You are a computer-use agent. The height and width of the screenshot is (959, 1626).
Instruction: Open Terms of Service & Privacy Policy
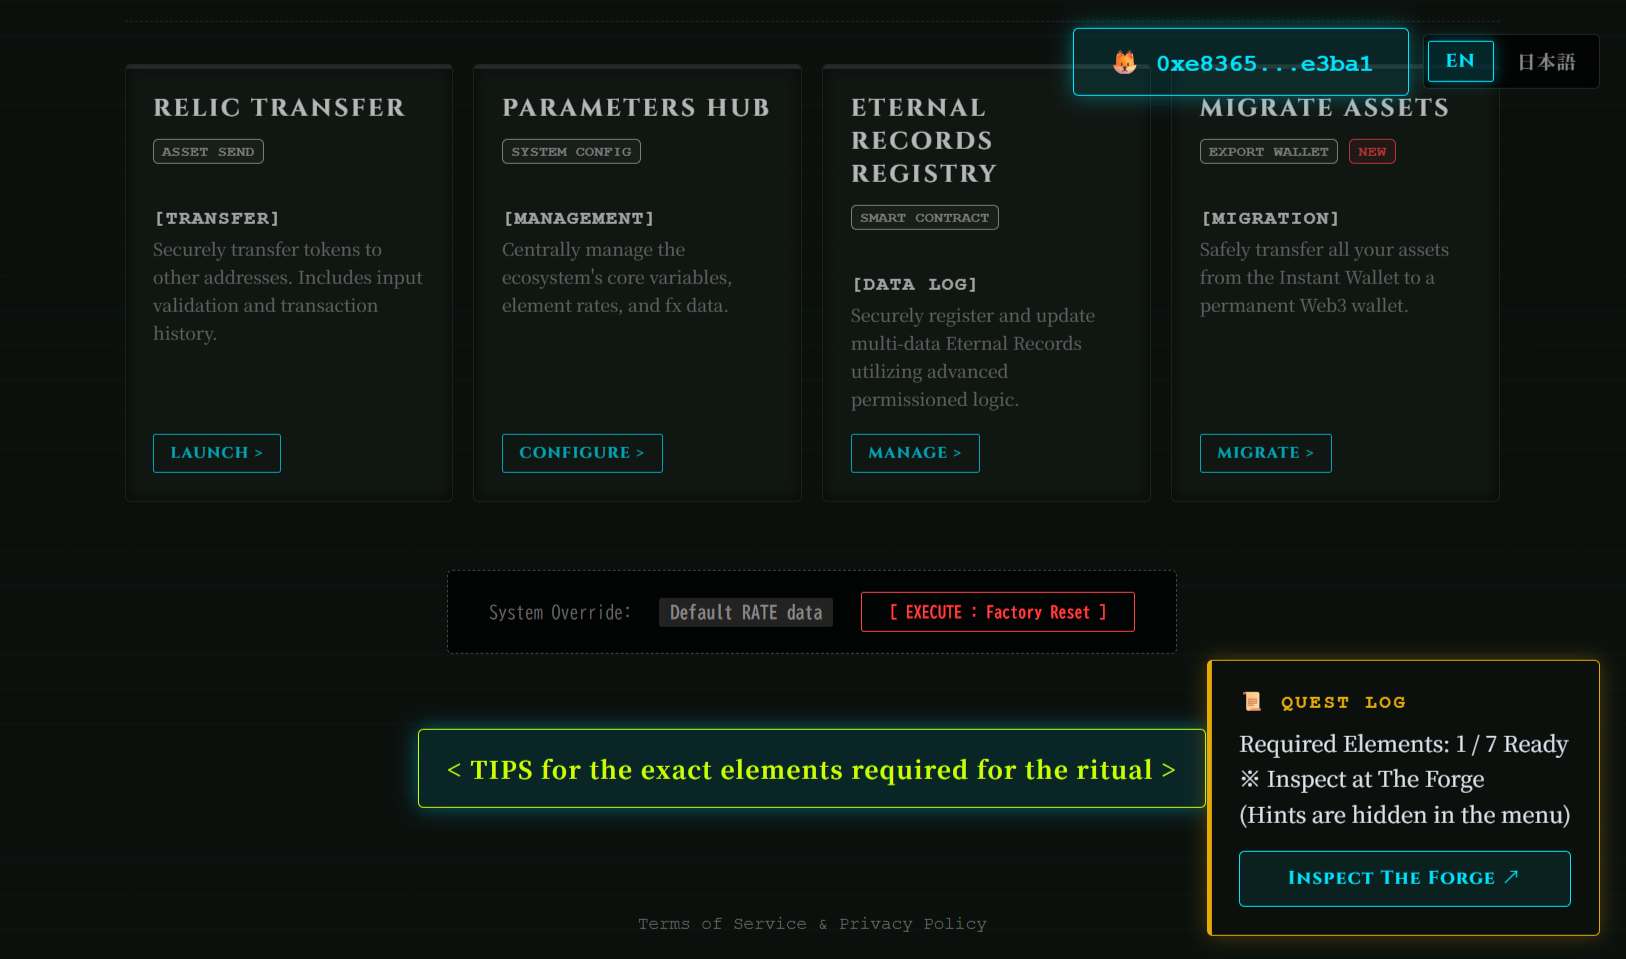pyautogui.click(x=812, y=924)
